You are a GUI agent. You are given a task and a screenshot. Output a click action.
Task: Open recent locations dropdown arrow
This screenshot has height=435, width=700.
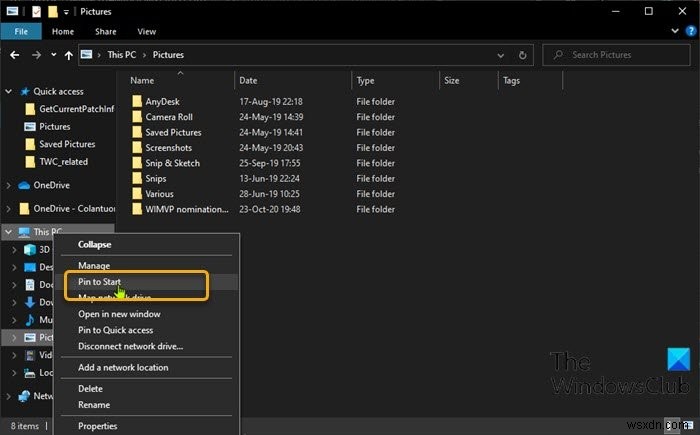coord(54,54)
